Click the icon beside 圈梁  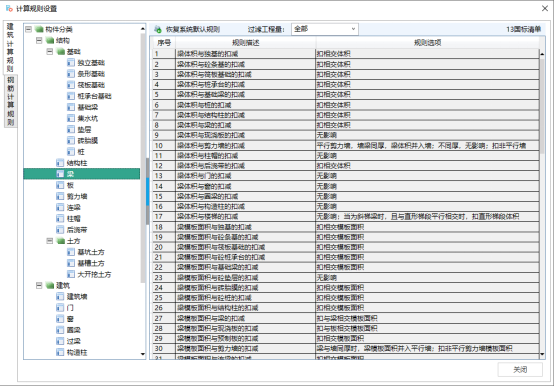pos(60,330)
